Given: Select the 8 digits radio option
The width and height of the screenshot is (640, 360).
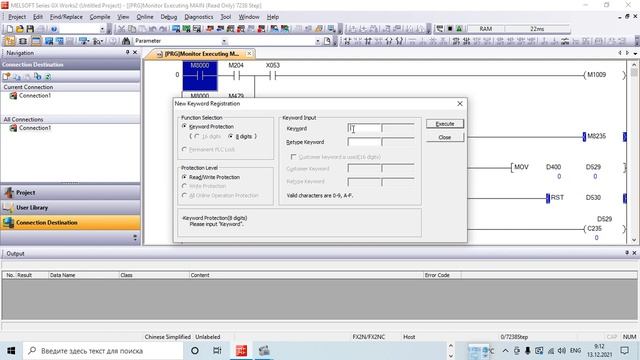Looking at the screenshot, I should point(231,136).
